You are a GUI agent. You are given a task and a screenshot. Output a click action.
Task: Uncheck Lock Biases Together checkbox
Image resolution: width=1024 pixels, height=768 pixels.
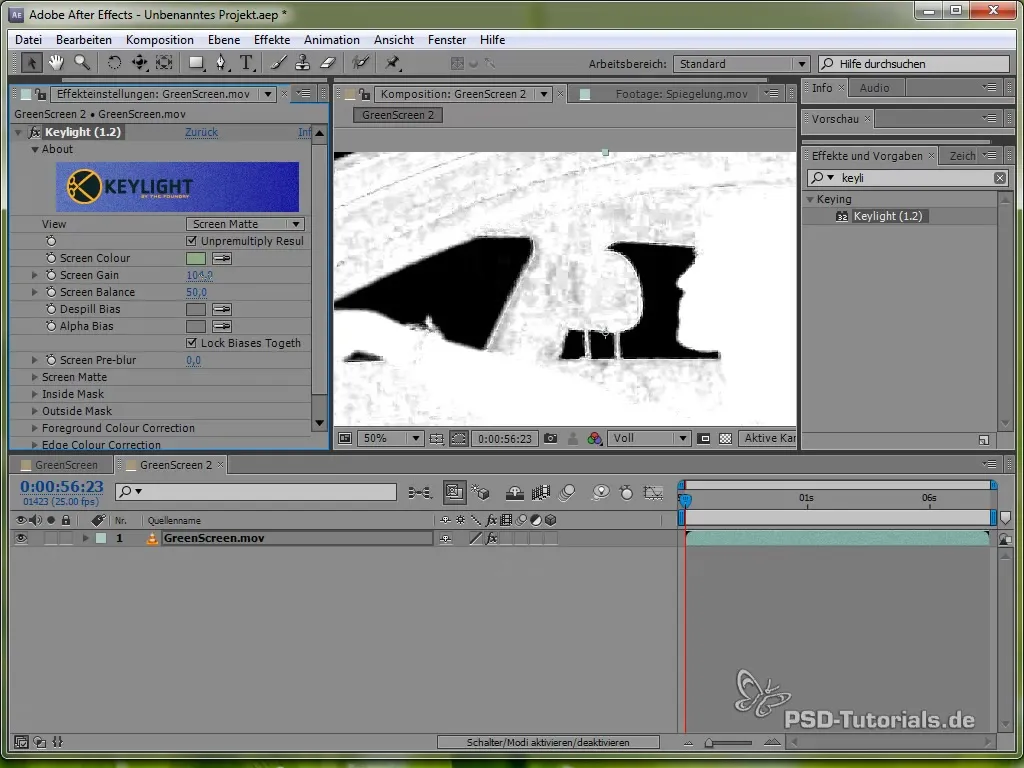pyautogui.click(x=191, y=343)
